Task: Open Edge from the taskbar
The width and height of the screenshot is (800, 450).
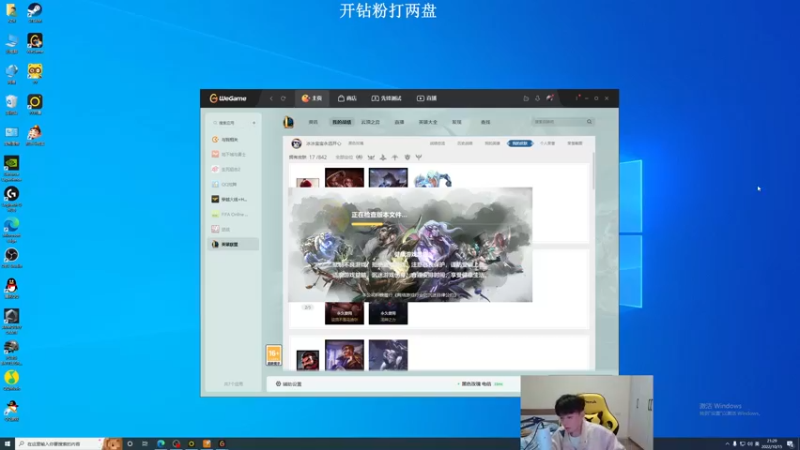Action: (161, 444)
